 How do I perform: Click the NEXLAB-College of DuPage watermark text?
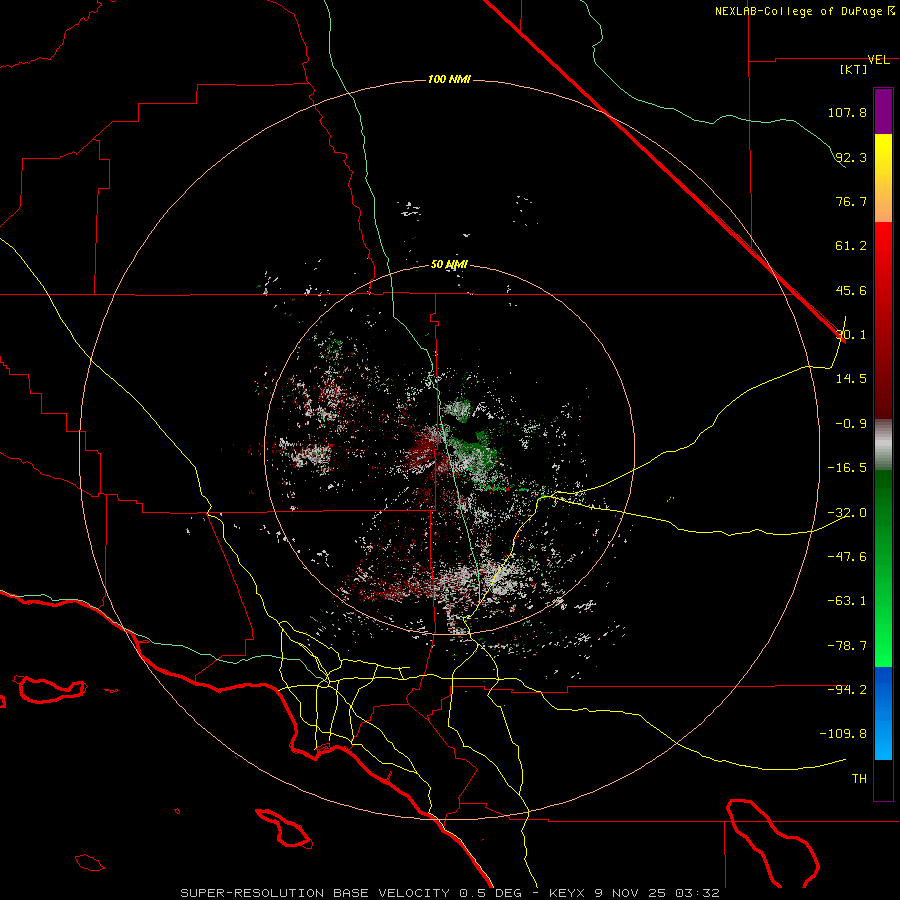(x=804, y=11)
